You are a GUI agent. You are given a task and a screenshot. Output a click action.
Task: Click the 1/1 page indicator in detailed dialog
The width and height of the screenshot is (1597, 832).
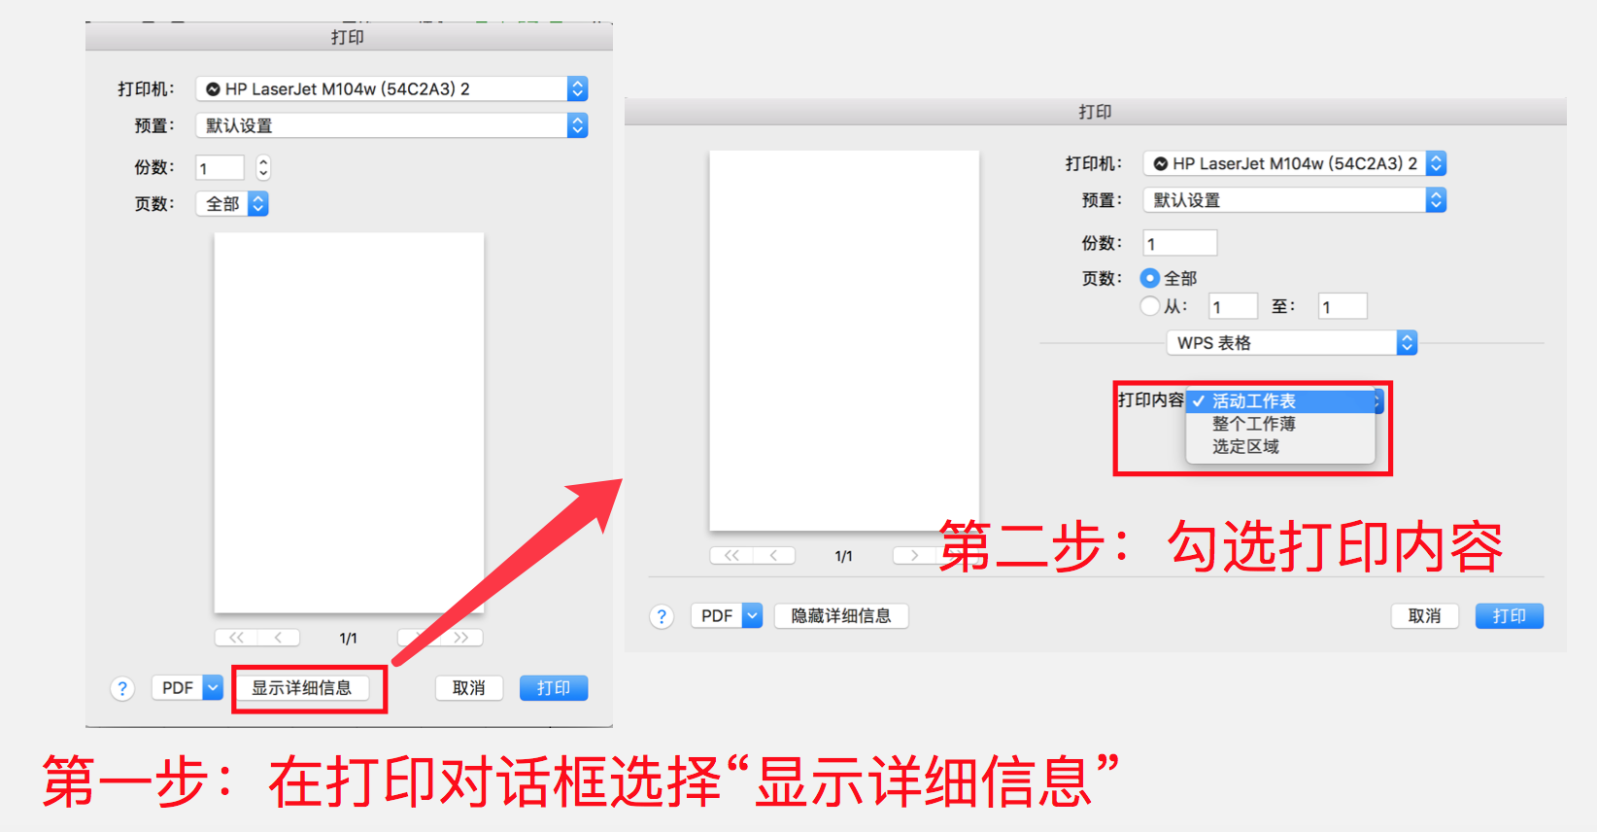[844, 556]
